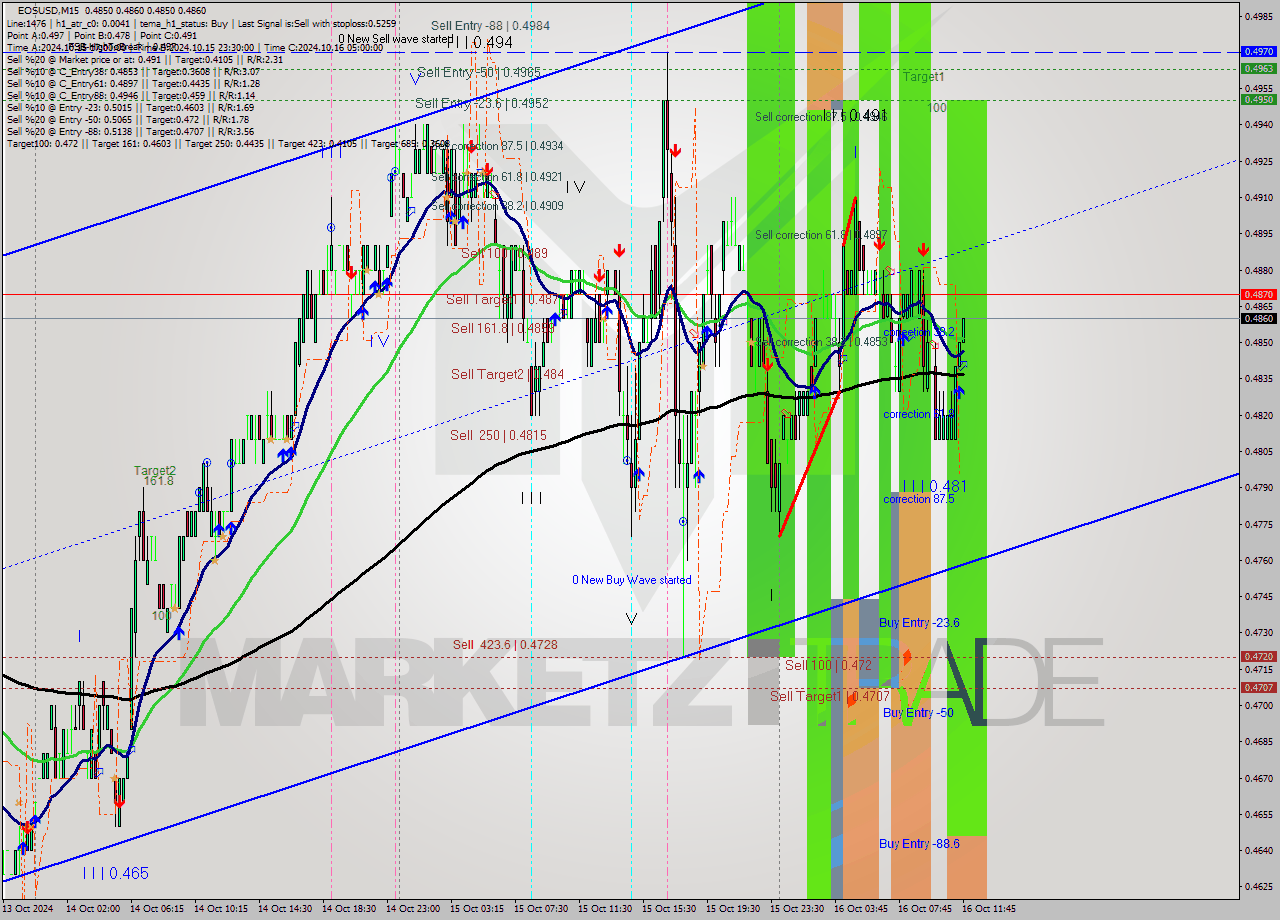The width and height of the screenshot is (1280, 920).
Task: Click the '13 Oct 2024' date label
Action: [30, 909]
